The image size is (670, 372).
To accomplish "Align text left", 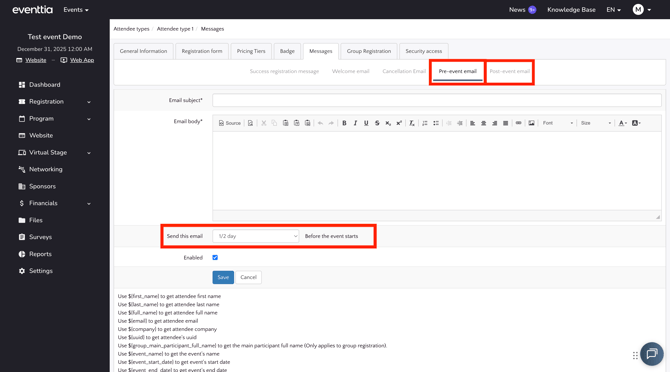I will 473,123.
